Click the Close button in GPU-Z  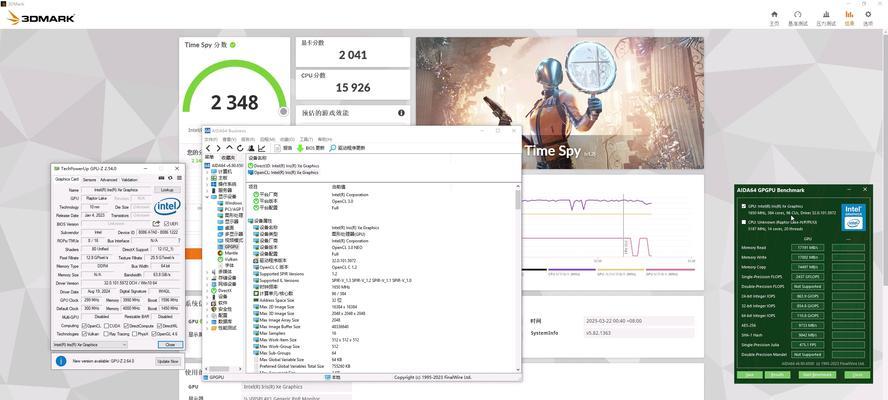click(x=170, y=344)
